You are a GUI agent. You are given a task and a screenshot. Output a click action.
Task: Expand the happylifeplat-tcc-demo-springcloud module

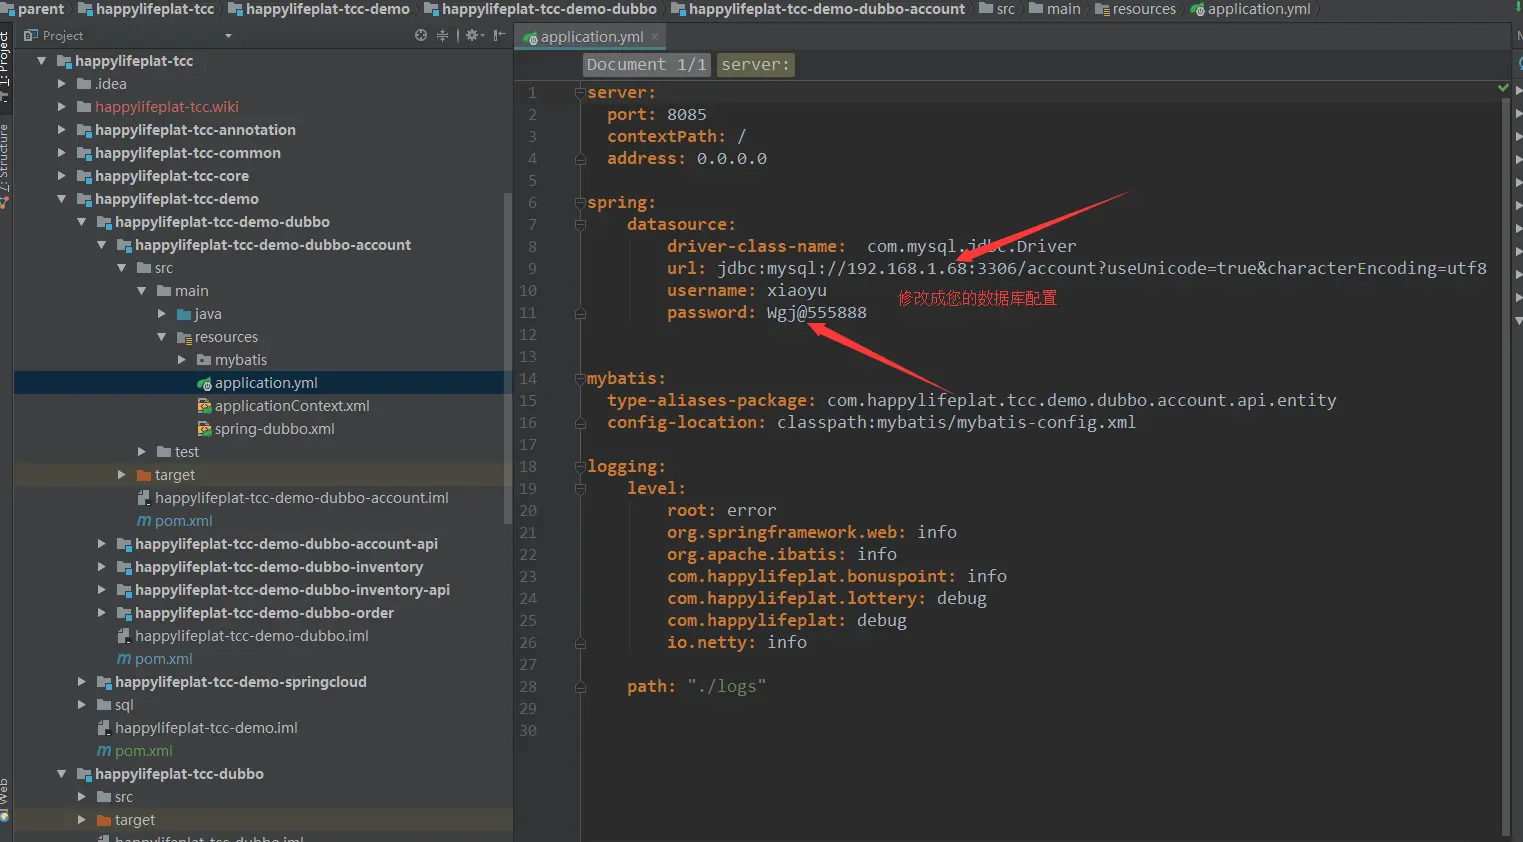[82, 682]
